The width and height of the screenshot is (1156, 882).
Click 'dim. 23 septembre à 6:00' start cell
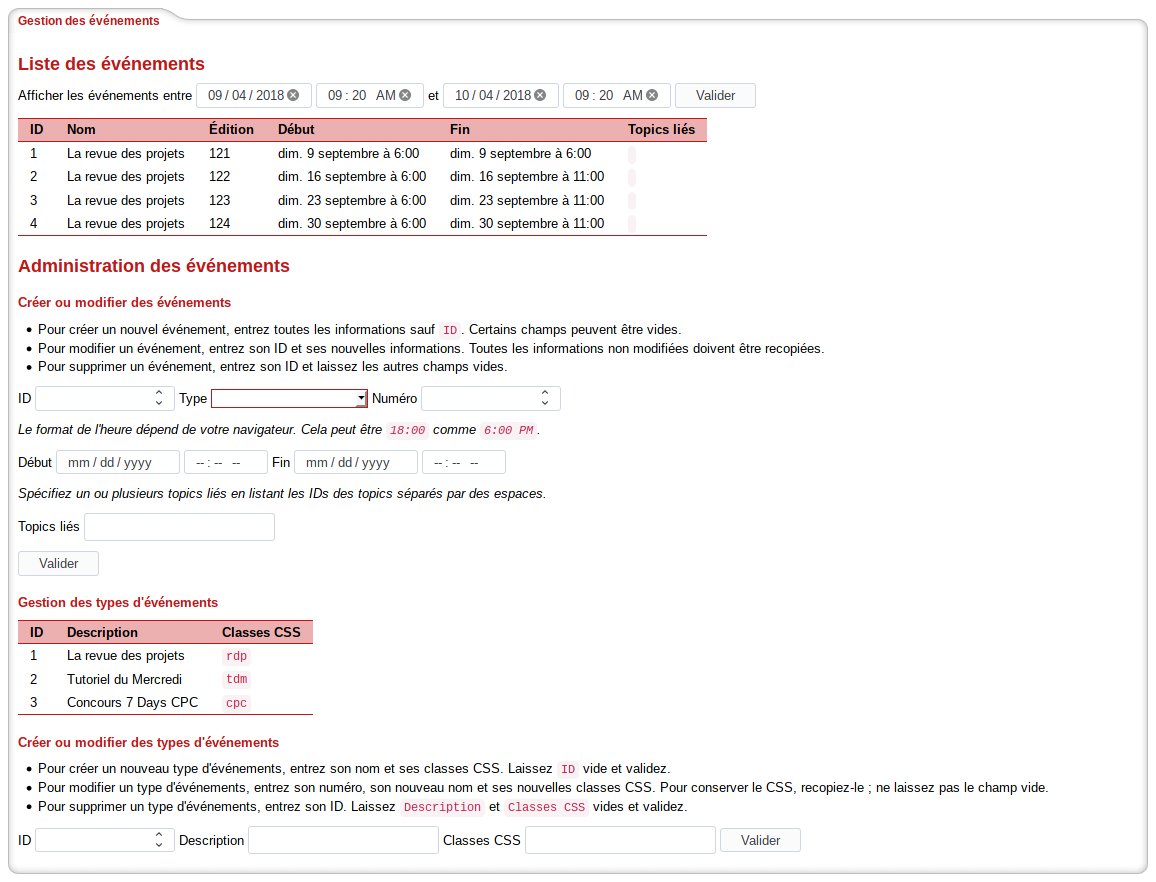coord(352,201)
